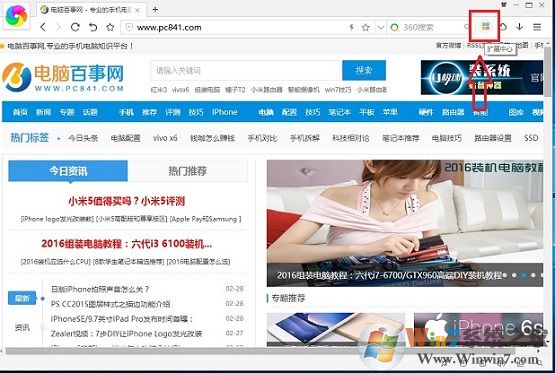Click hot tag vivo x6
The width and height of the screenshot is (555, 373).
click(165, 138)
